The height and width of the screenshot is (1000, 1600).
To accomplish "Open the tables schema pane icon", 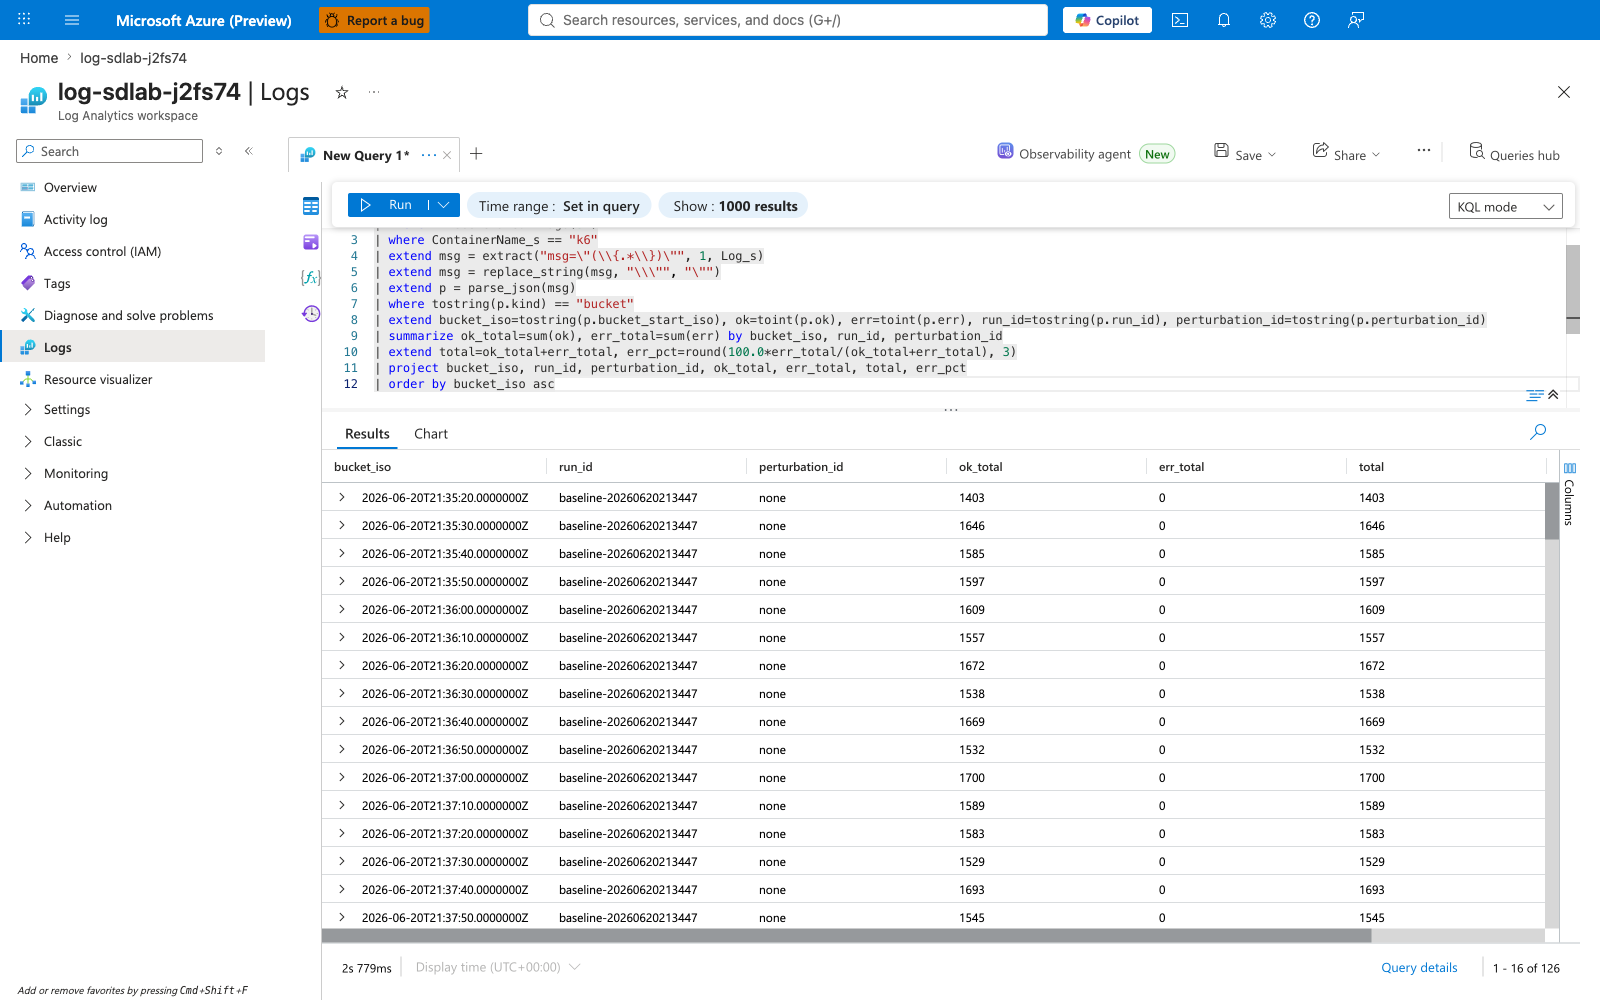I will click(311, 206).
